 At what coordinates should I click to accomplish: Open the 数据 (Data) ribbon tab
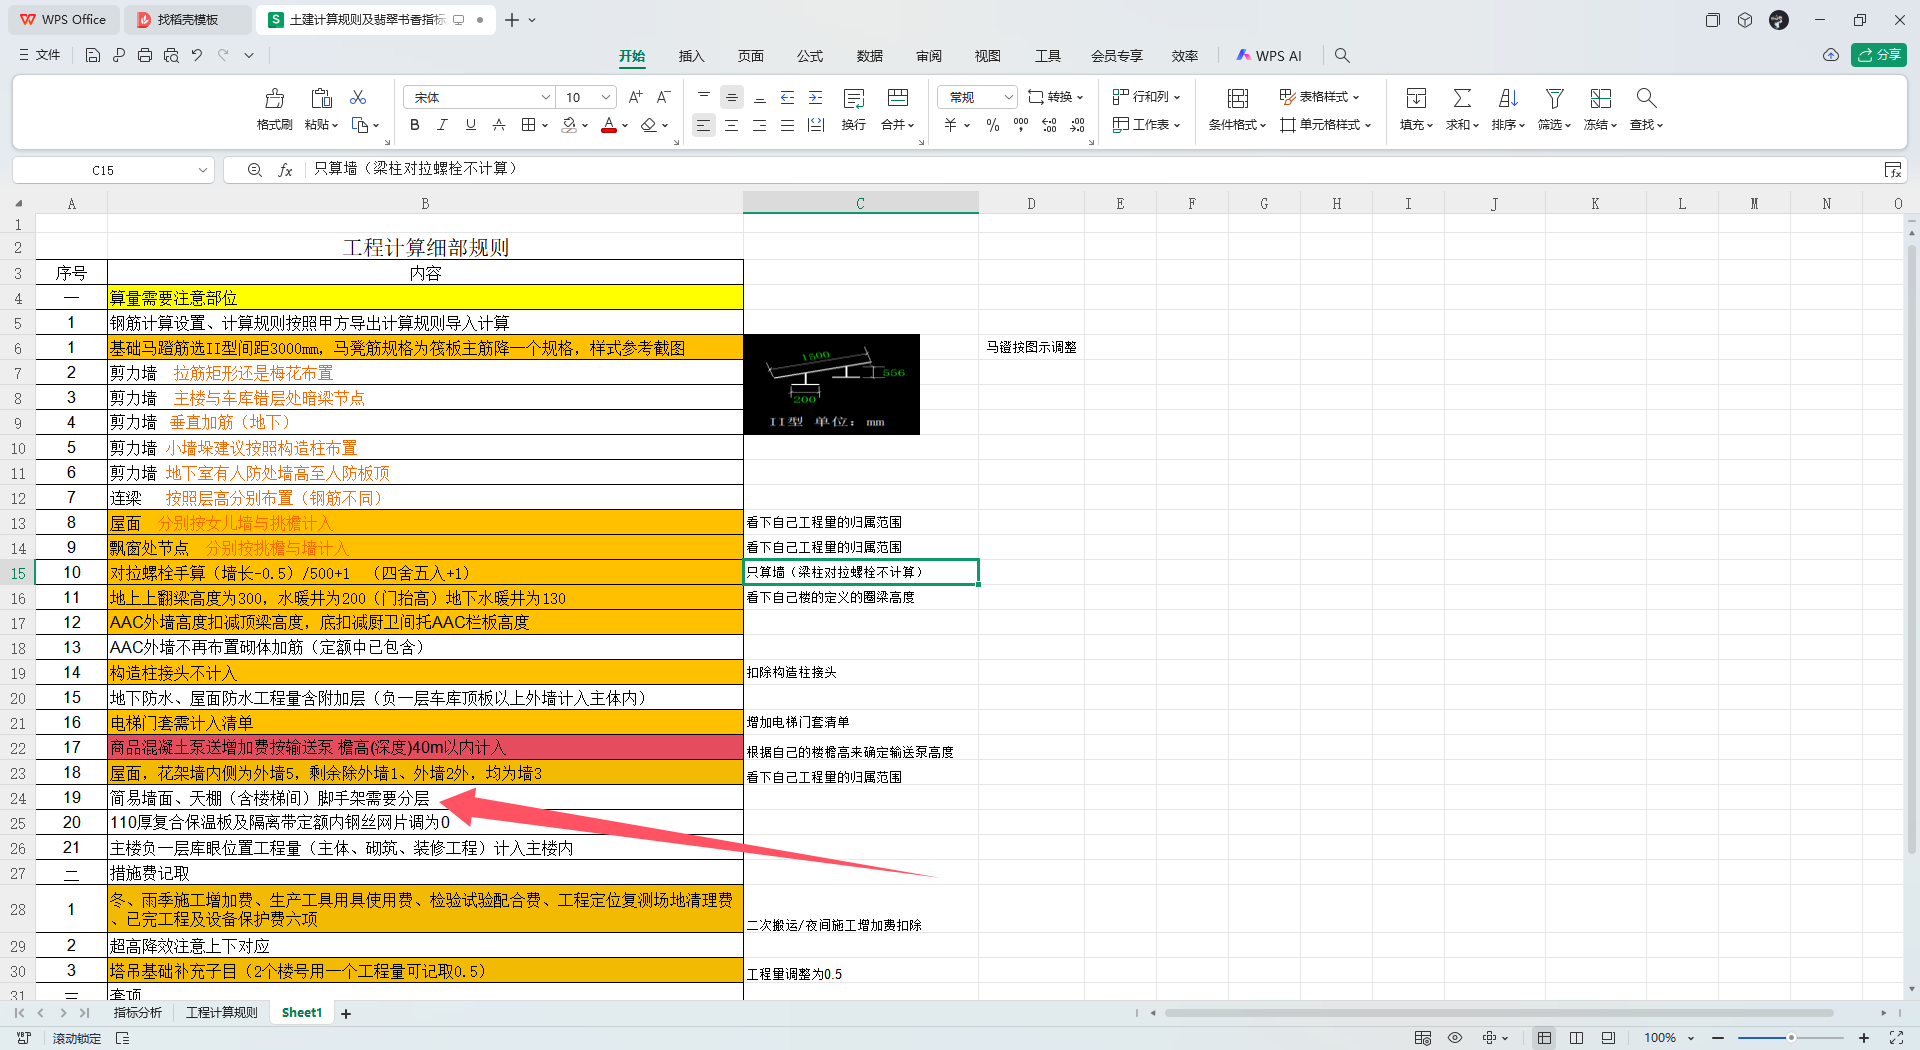pyautogui.click(x=869, y=56)
